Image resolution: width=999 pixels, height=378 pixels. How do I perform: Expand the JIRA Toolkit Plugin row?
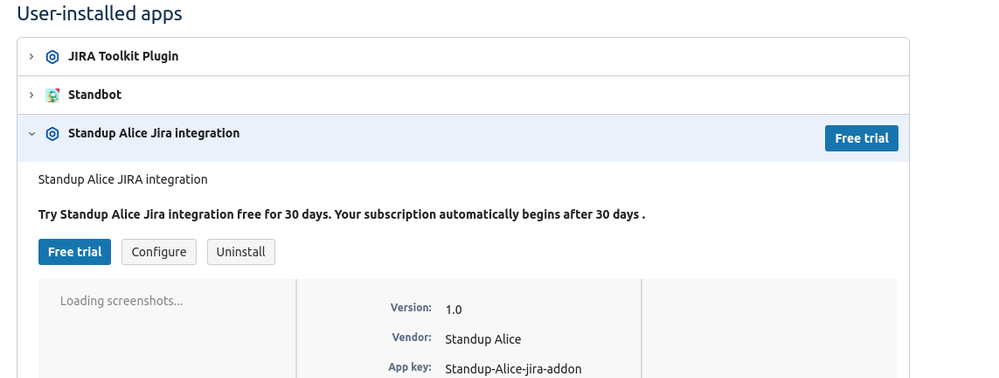[x=31, y=57]
